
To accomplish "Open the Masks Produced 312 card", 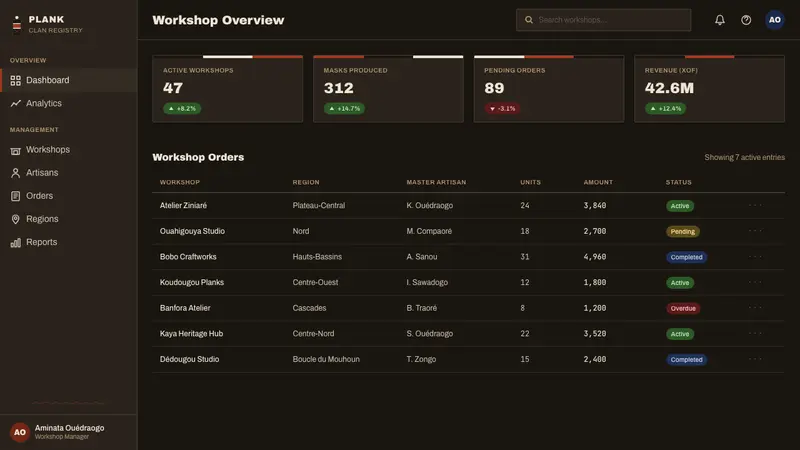I will 388,89.
